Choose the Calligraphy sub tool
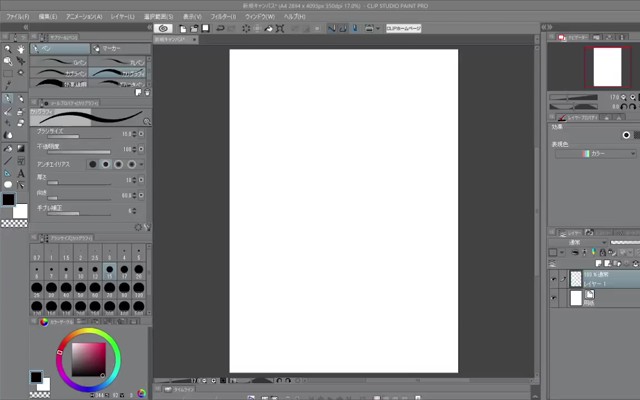The image size is (640, 400). click(x=117, y=73)
